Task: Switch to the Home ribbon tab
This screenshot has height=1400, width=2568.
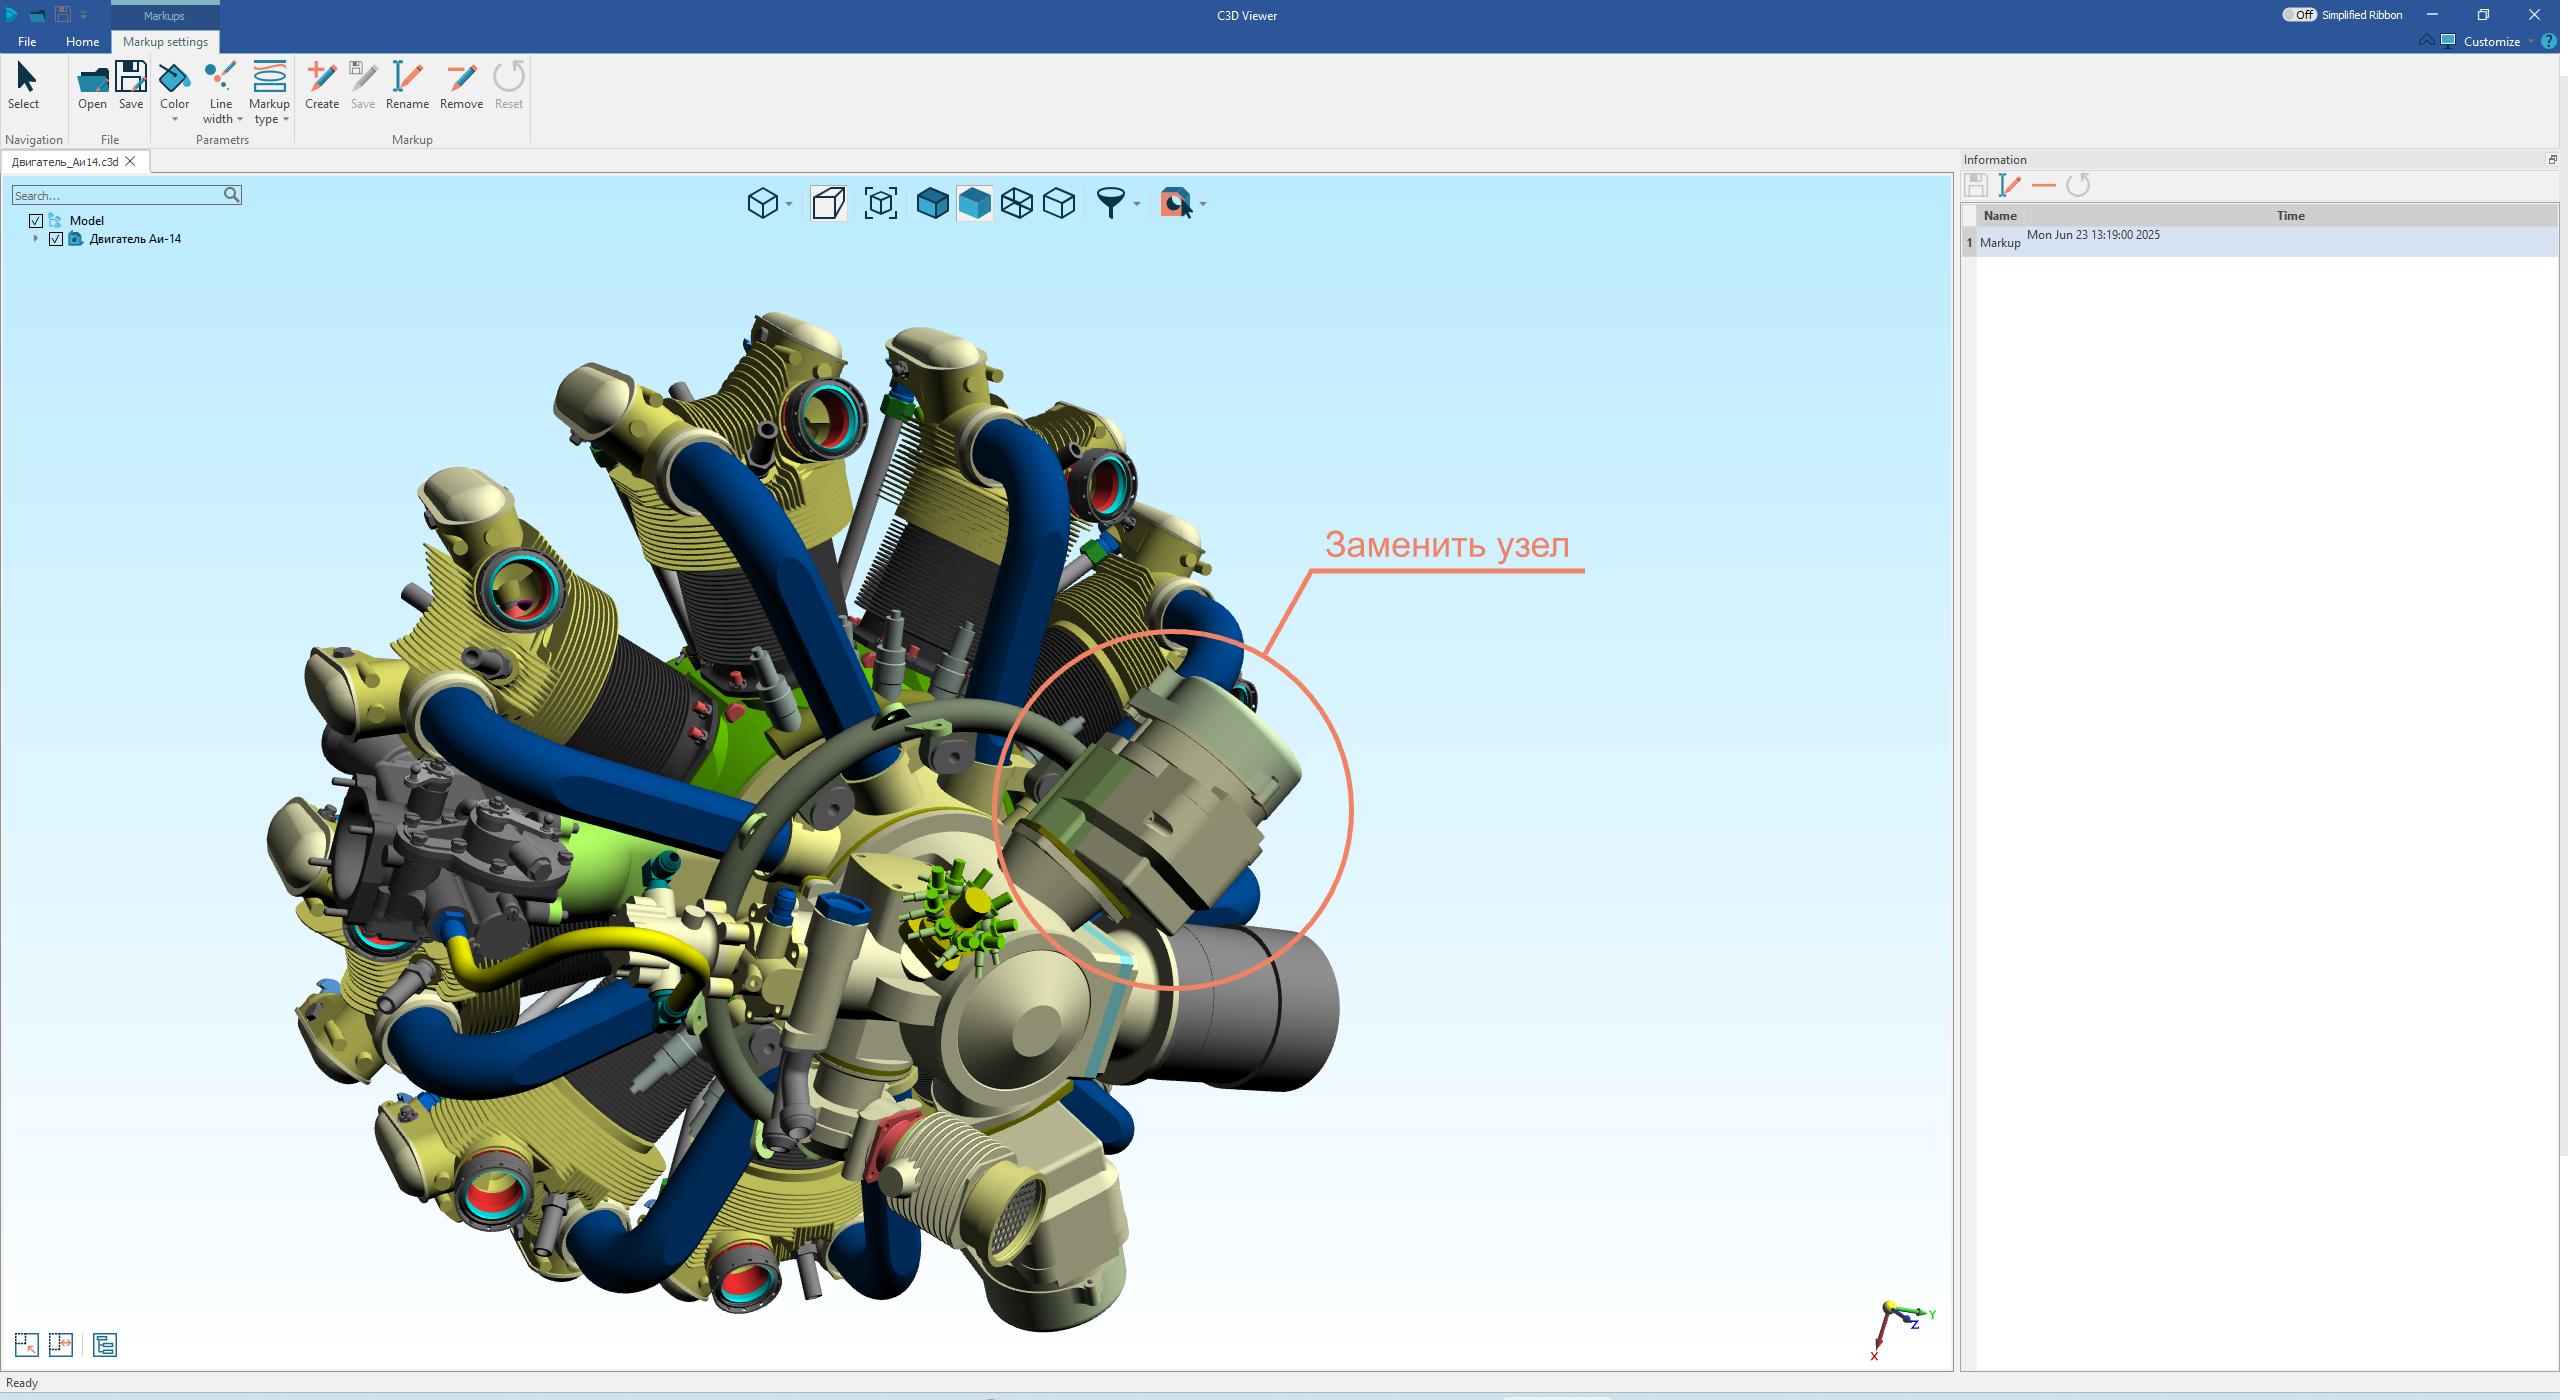Action: (x=82, y=42)
